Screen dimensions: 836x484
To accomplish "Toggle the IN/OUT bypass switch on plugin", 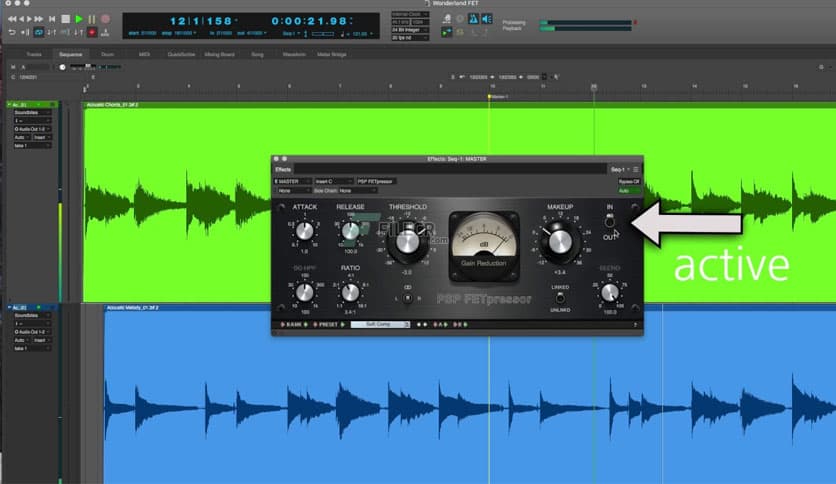I will pos(609,222).
